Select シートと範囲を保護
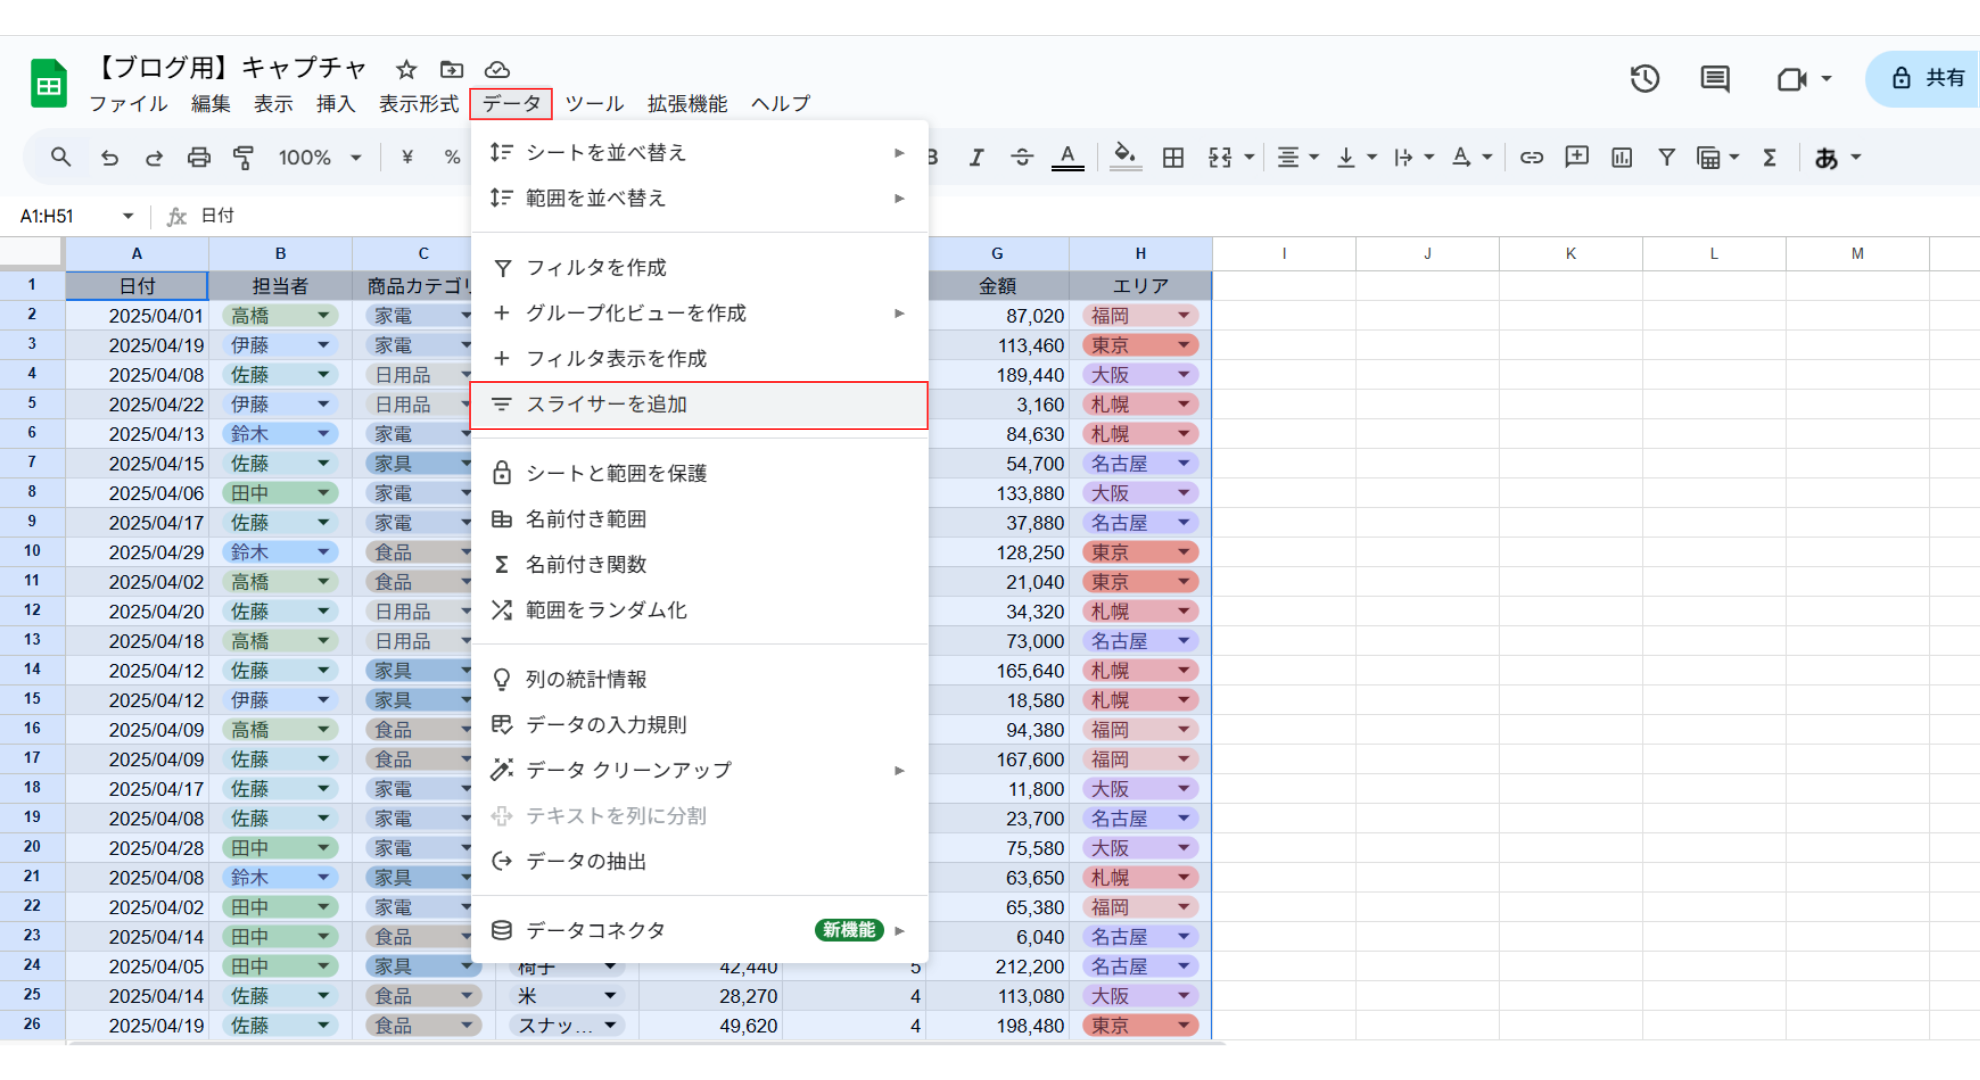Viewport: 1980px width, 1080px height. point(698,474)
